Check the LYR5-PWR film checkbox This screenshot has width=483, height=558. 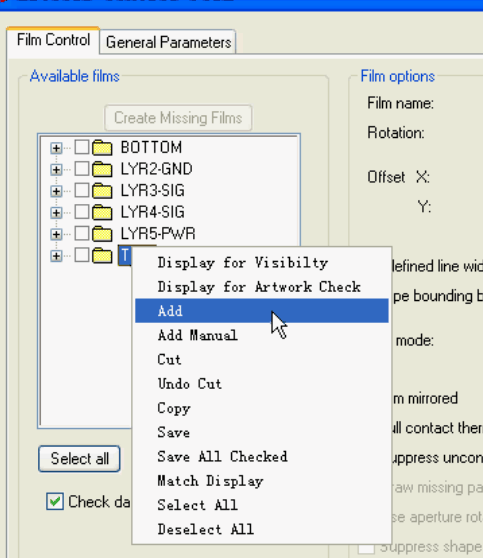point(82,233)
